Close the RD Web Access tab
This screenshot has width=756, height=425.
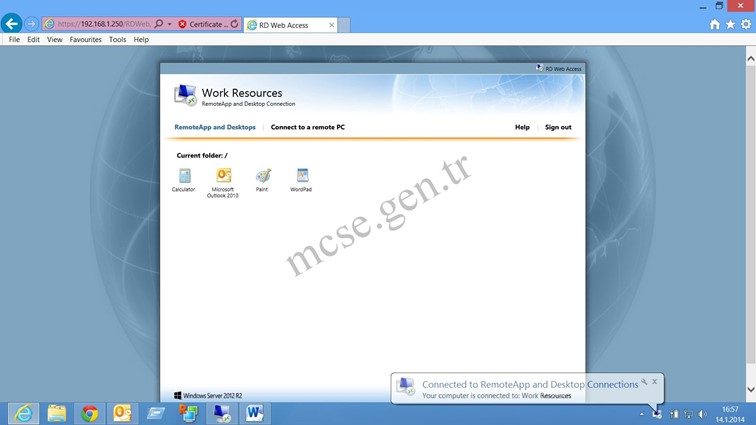coord(331,25)
